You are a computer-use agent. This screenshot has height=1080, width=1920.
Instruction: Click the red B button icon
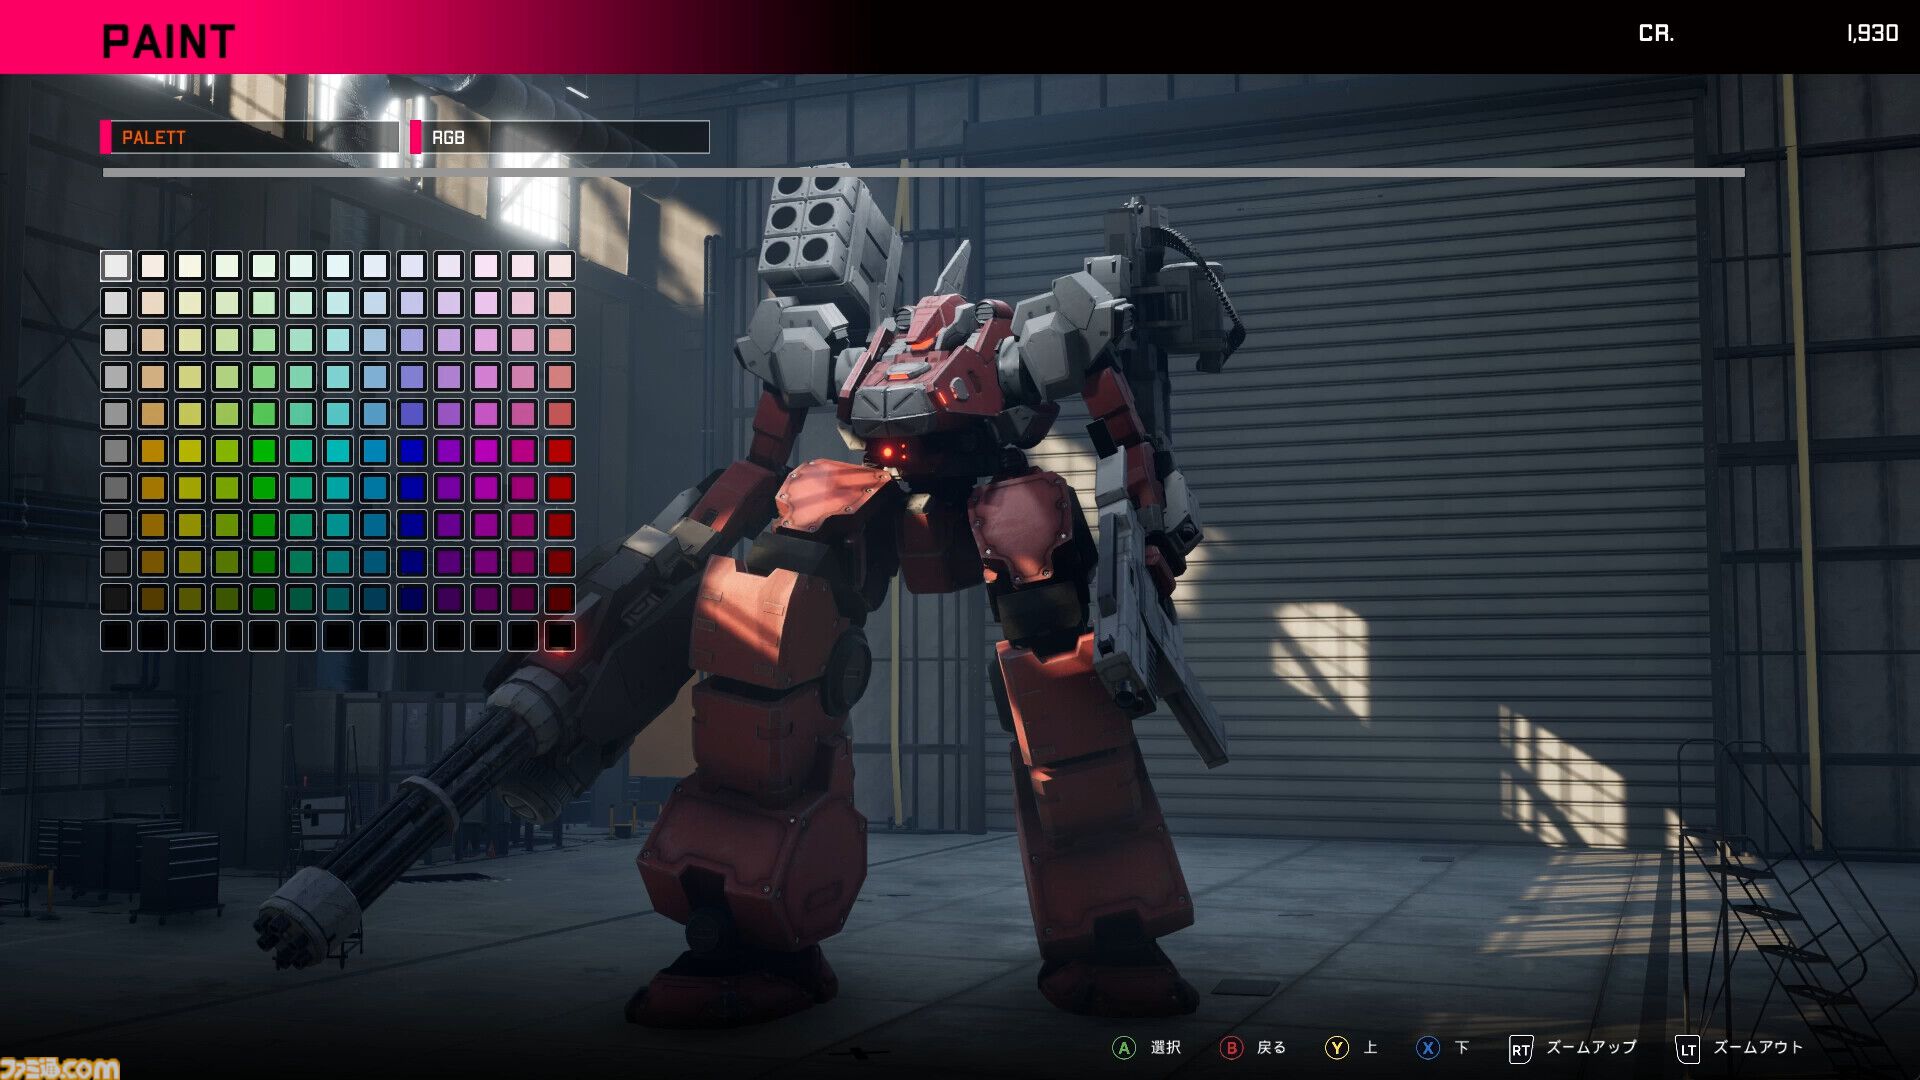1232,1048
